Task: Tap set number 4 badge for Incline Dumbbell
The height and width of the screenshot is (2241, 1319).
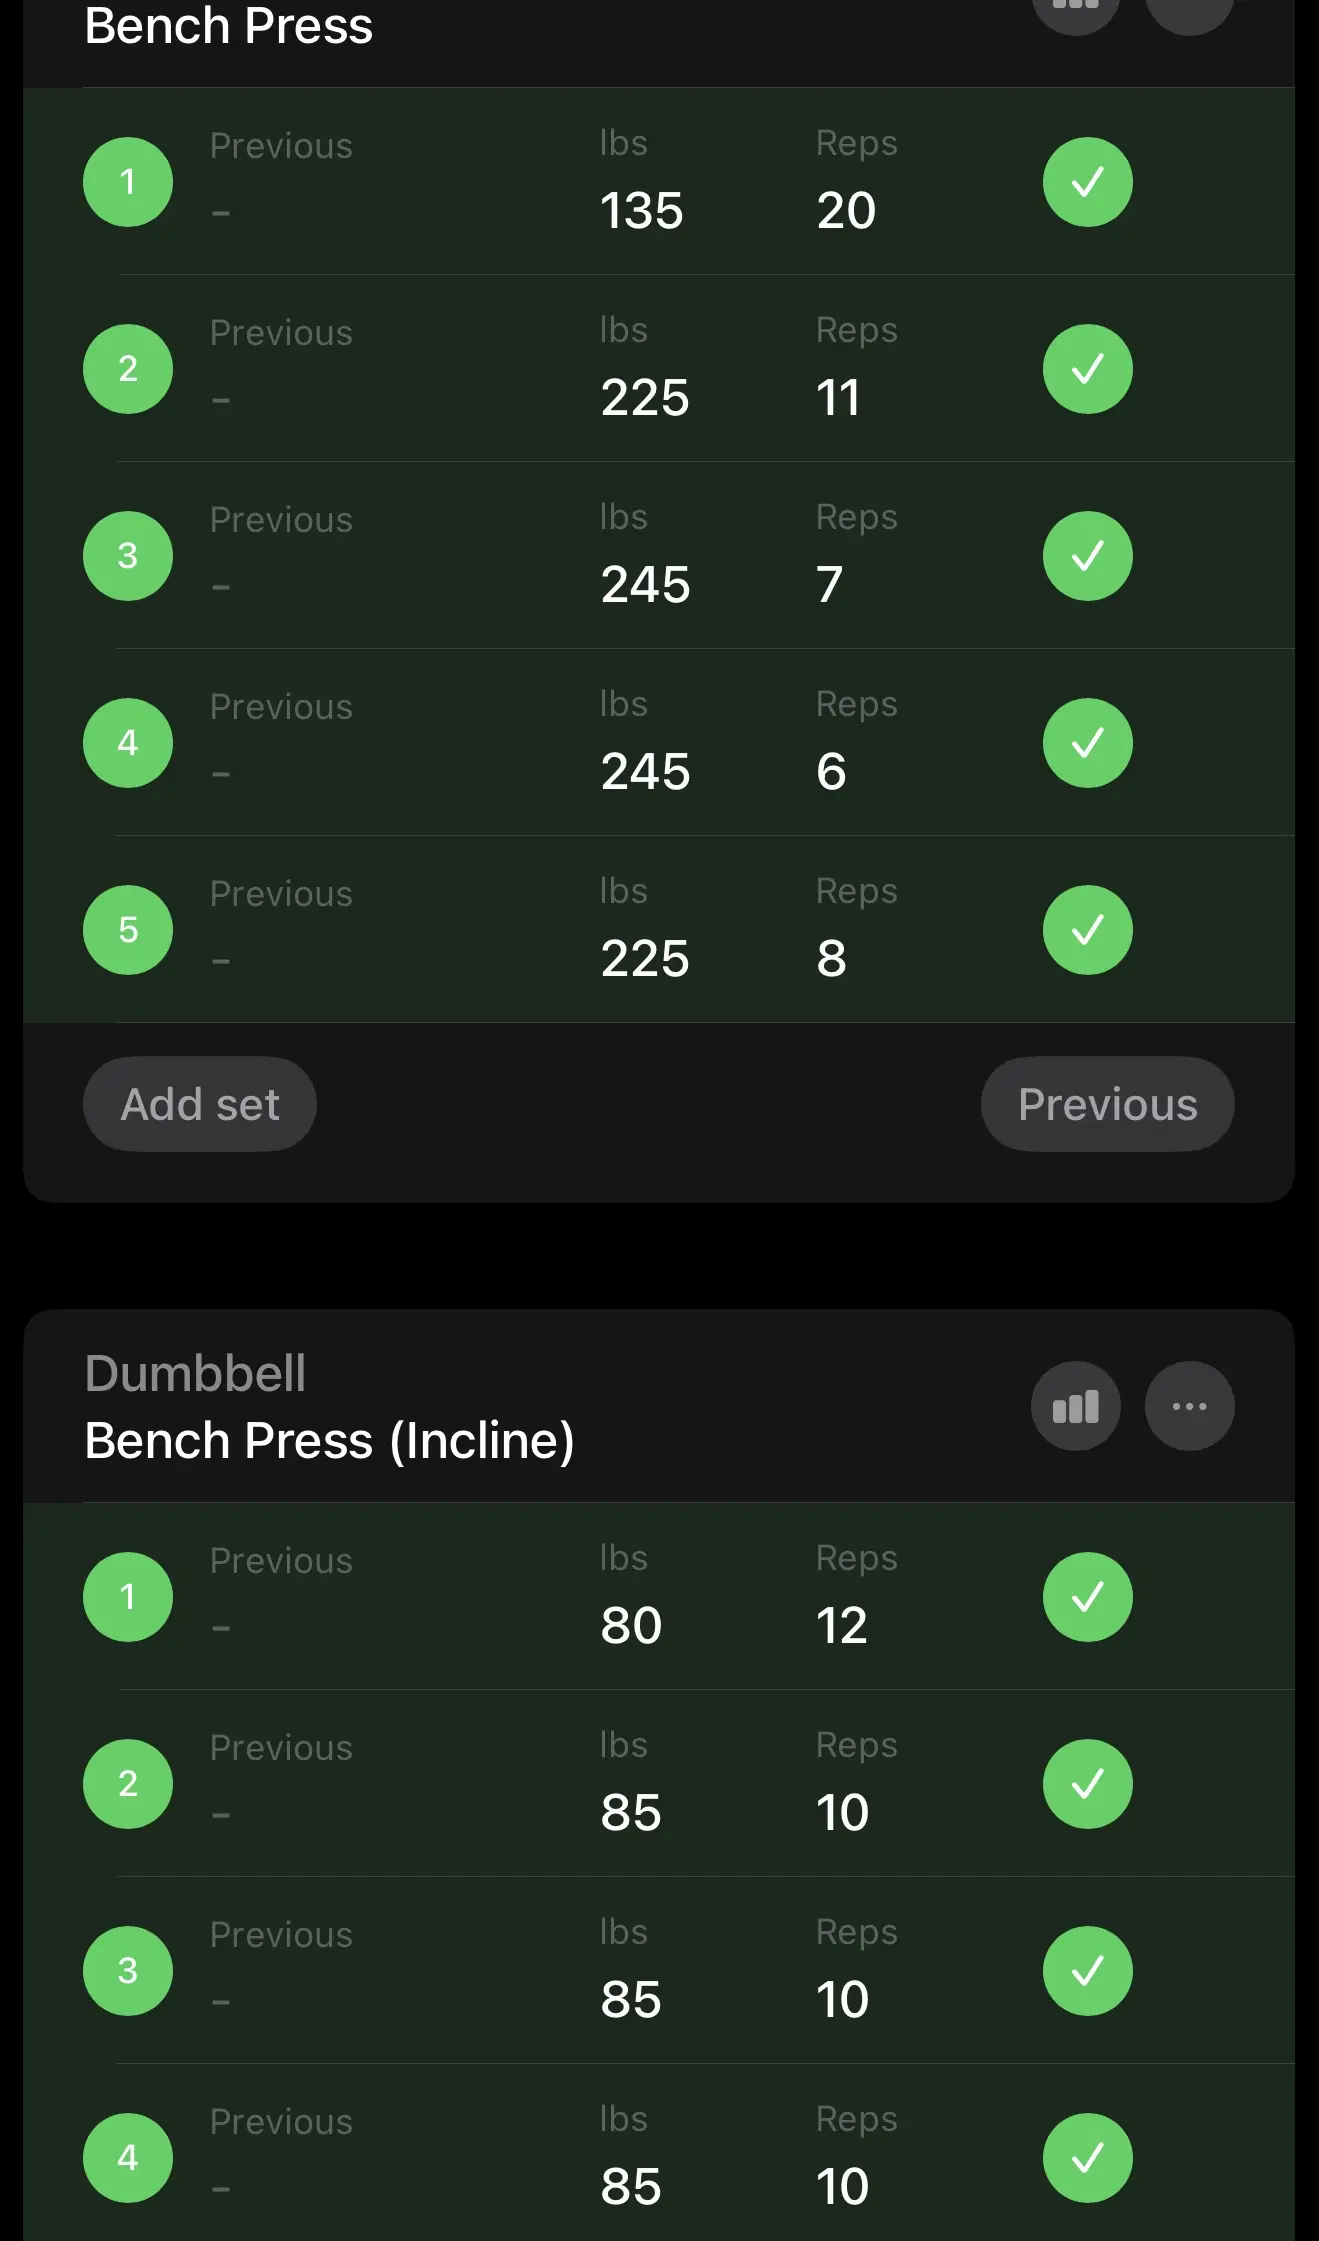Action: [x=128, y=2158]
